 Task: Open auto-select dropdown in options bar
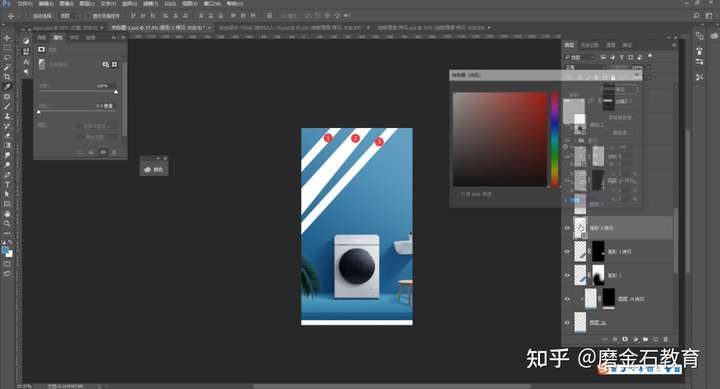(x=69, y=16)
